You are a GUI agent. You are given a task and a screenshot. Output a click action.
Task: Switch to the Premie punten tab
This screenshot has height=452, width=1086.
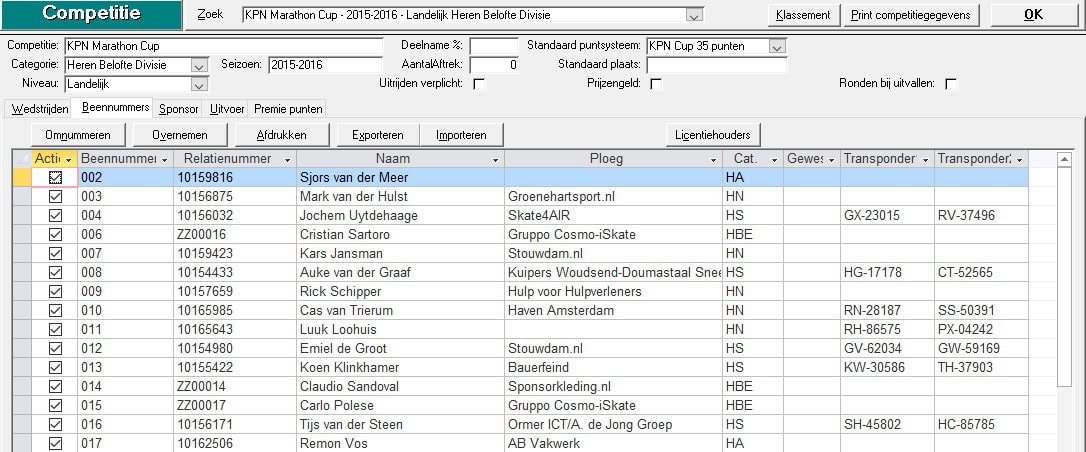(x=287, y=109)
